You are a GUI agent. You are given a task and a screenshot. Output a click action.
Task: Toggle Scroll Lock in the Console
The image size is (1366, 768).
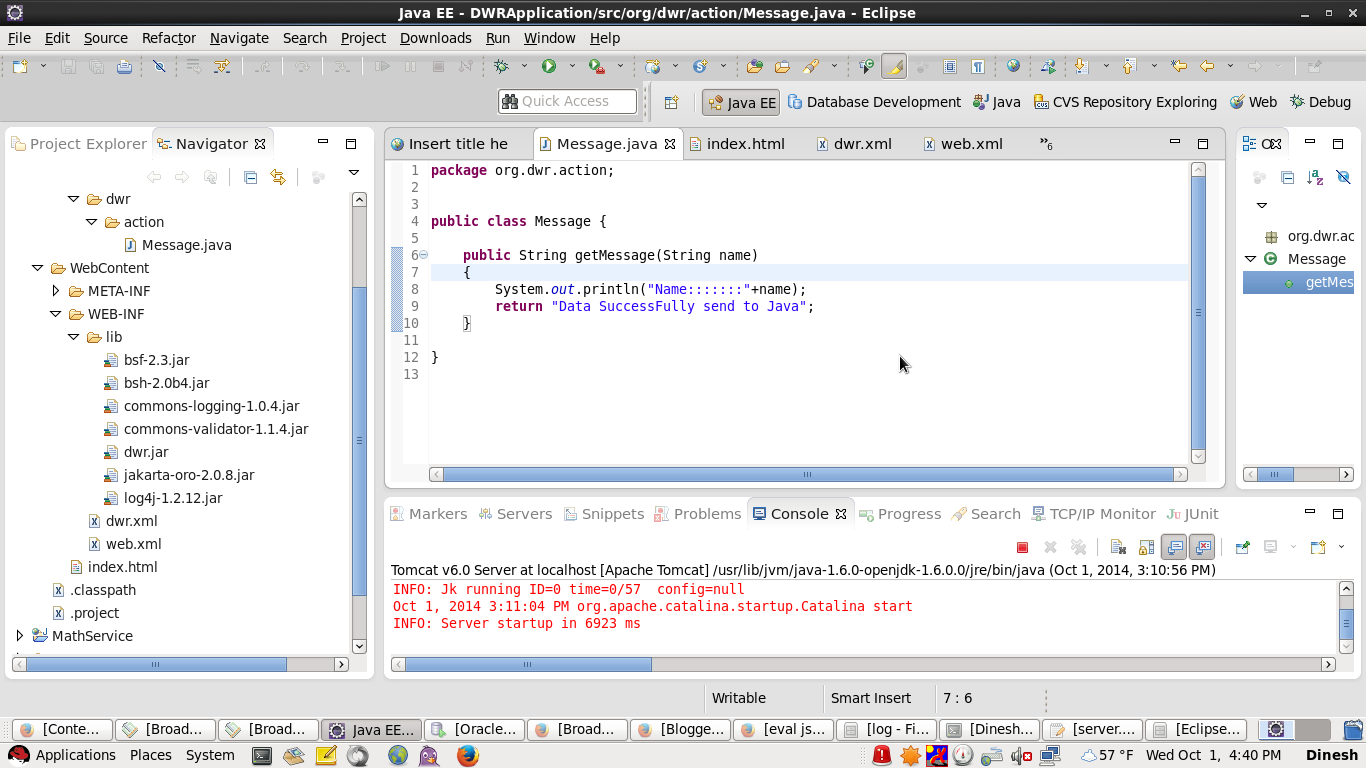click(x=1146, y=547)
